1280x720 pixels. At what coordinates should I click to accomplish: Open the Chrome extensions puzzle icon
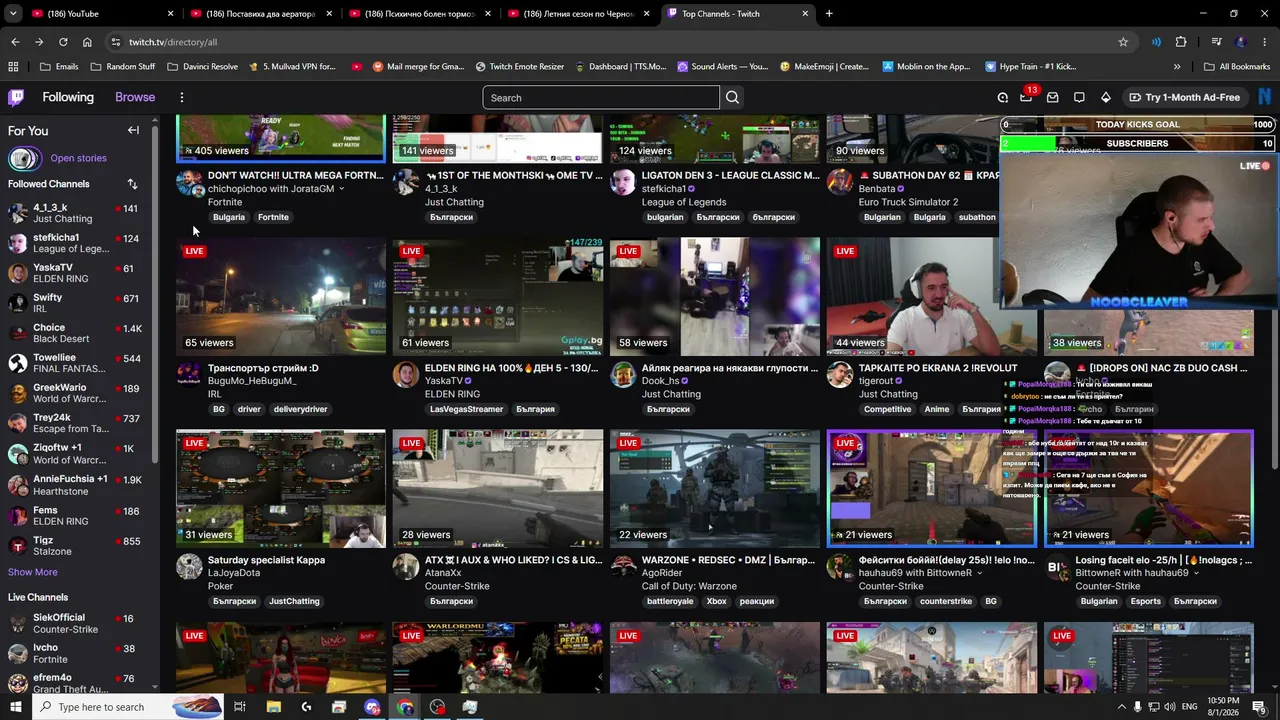[1181, 42]
